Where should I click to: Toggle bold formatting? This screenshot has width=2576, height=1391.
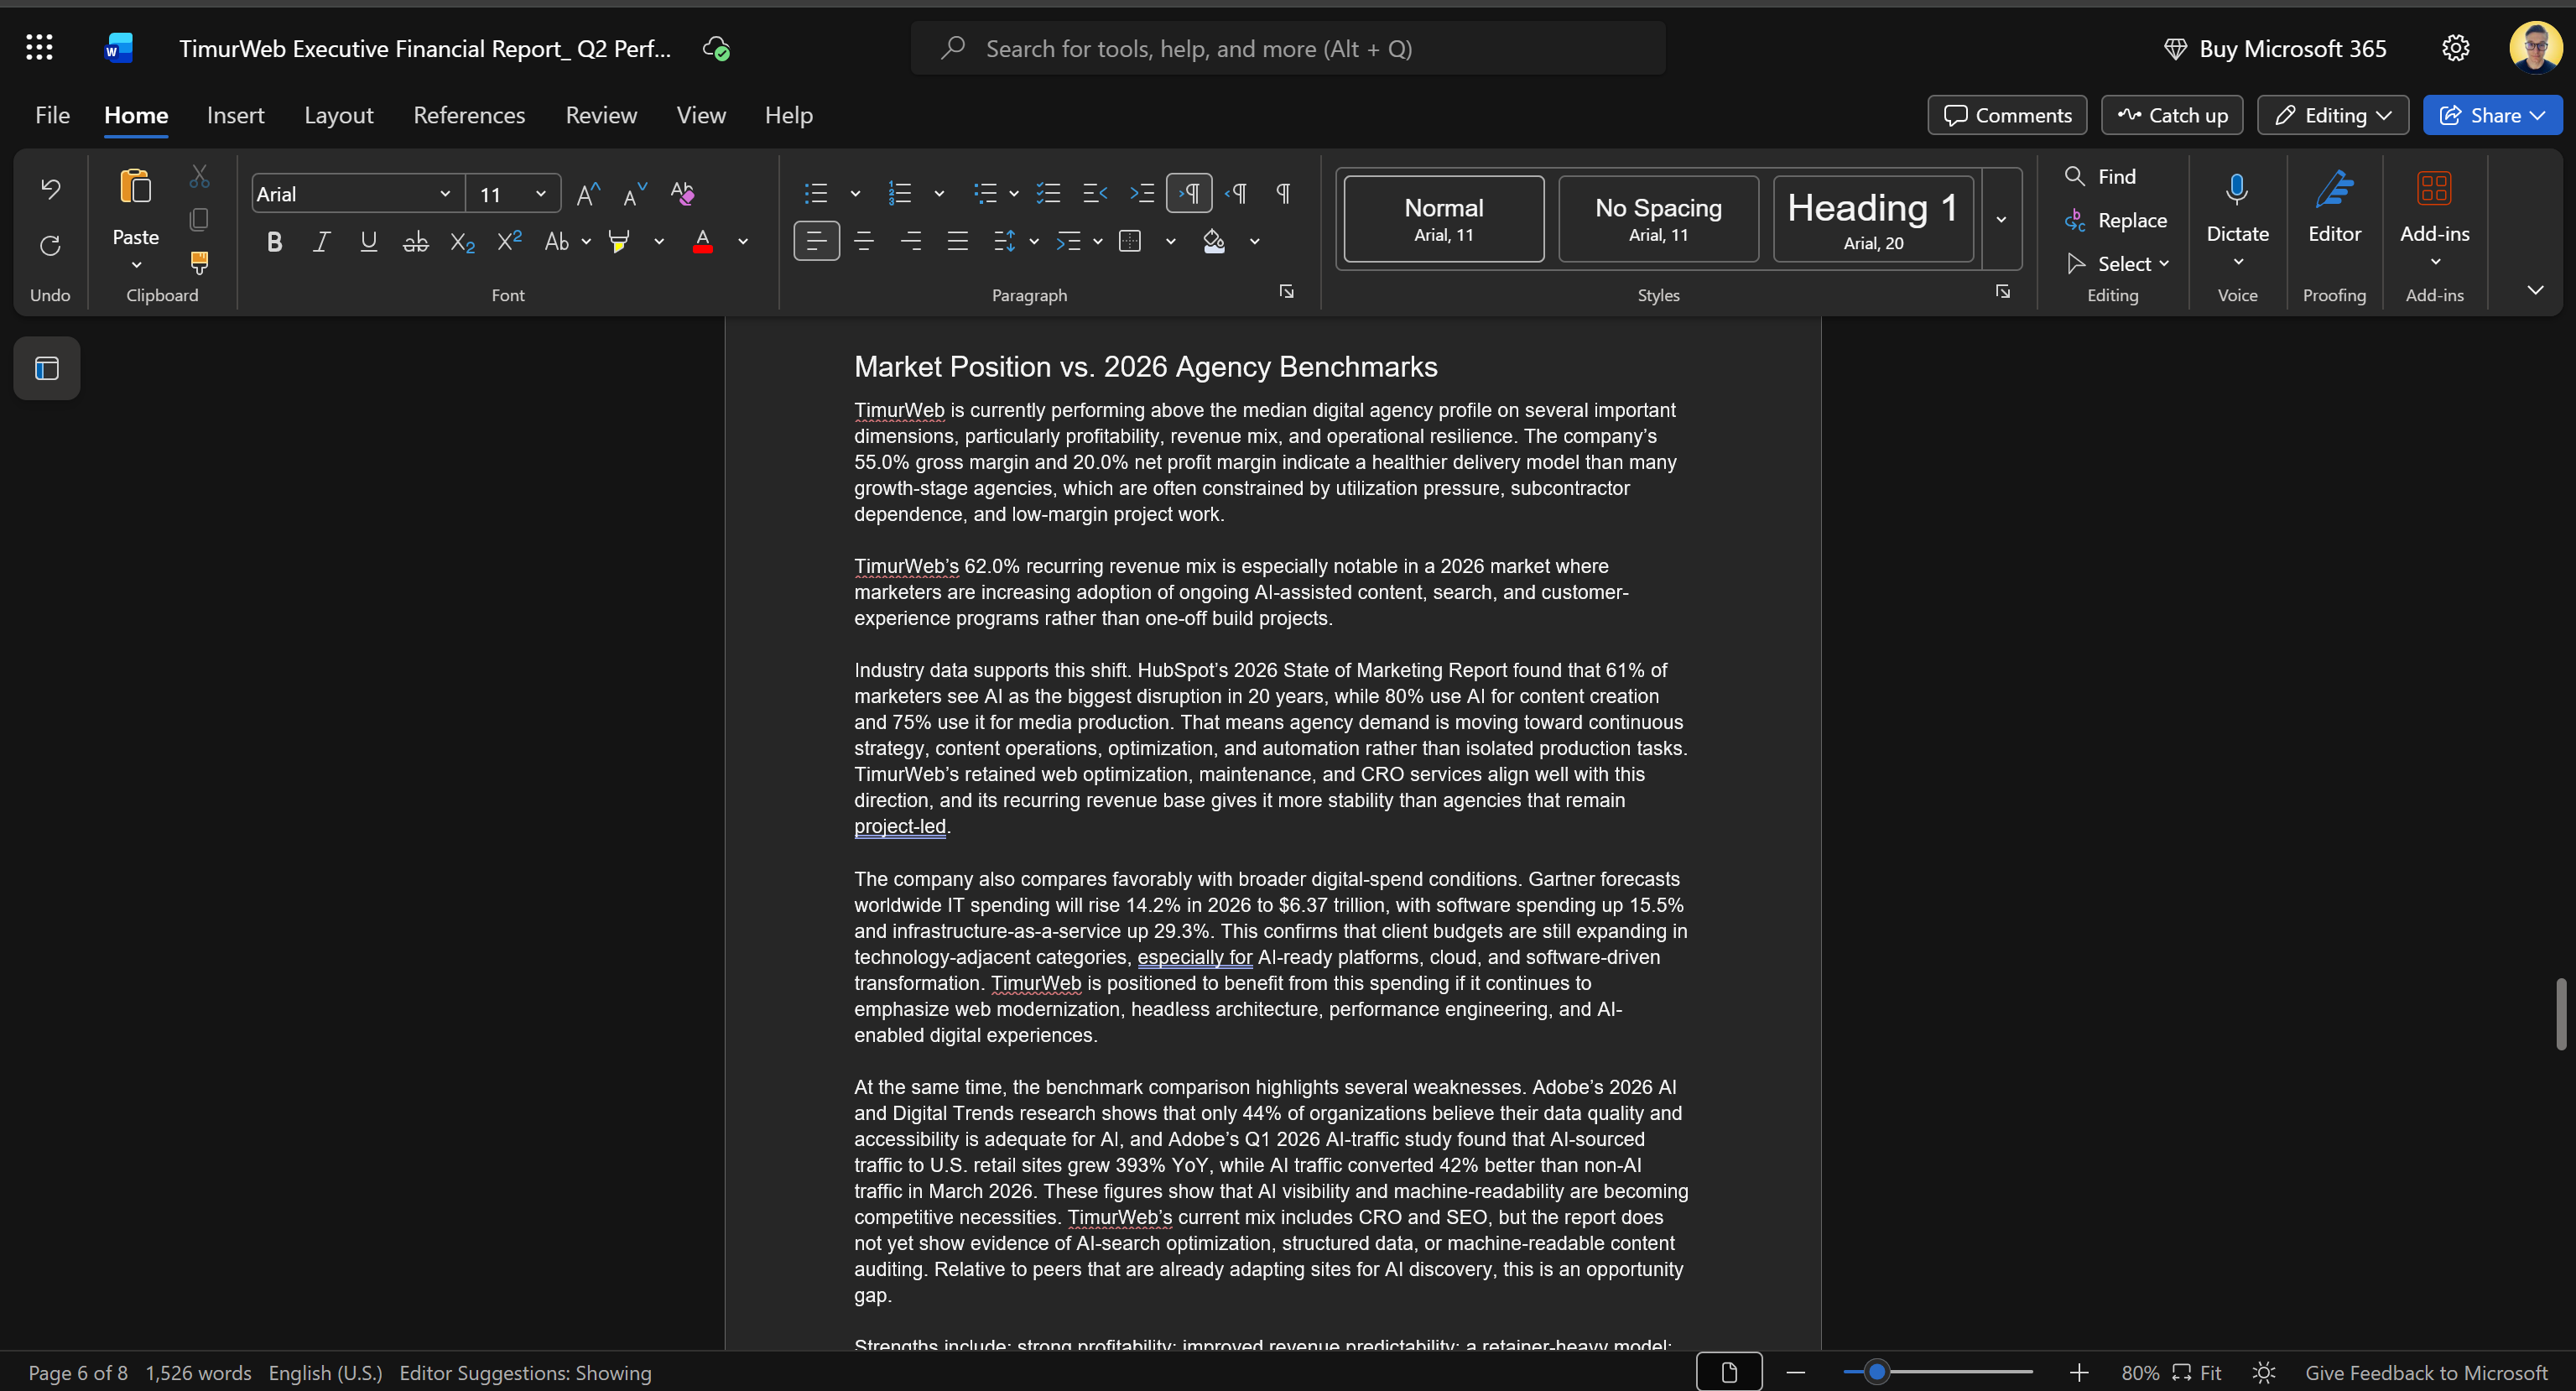coord(274,241)
